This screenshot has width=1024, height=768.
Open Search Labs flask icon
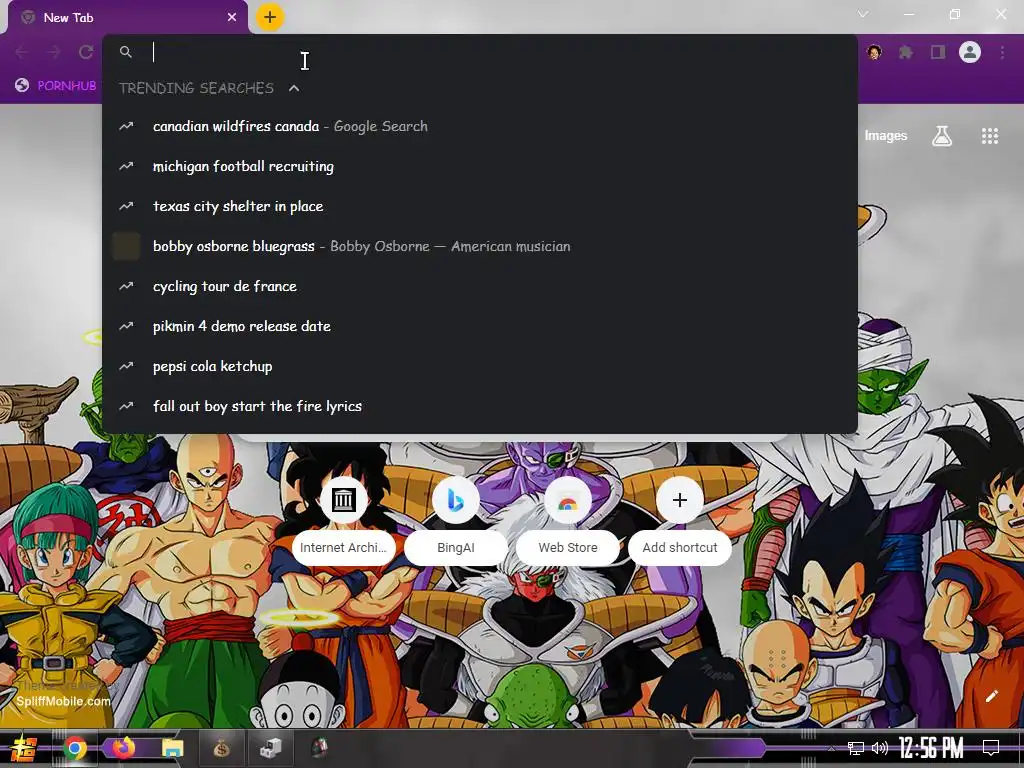(x=942, y=136)
